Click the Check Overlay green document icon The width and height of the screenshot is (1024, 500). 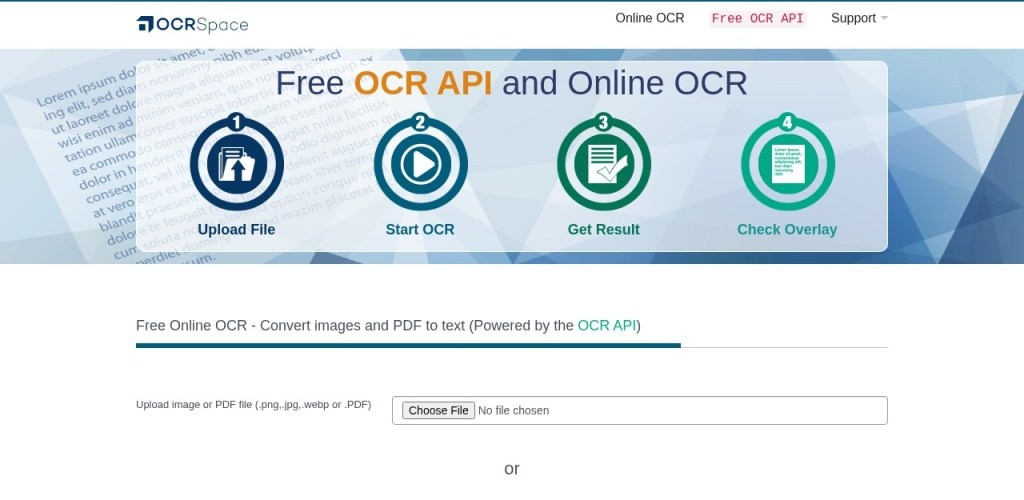click(787, 165)
